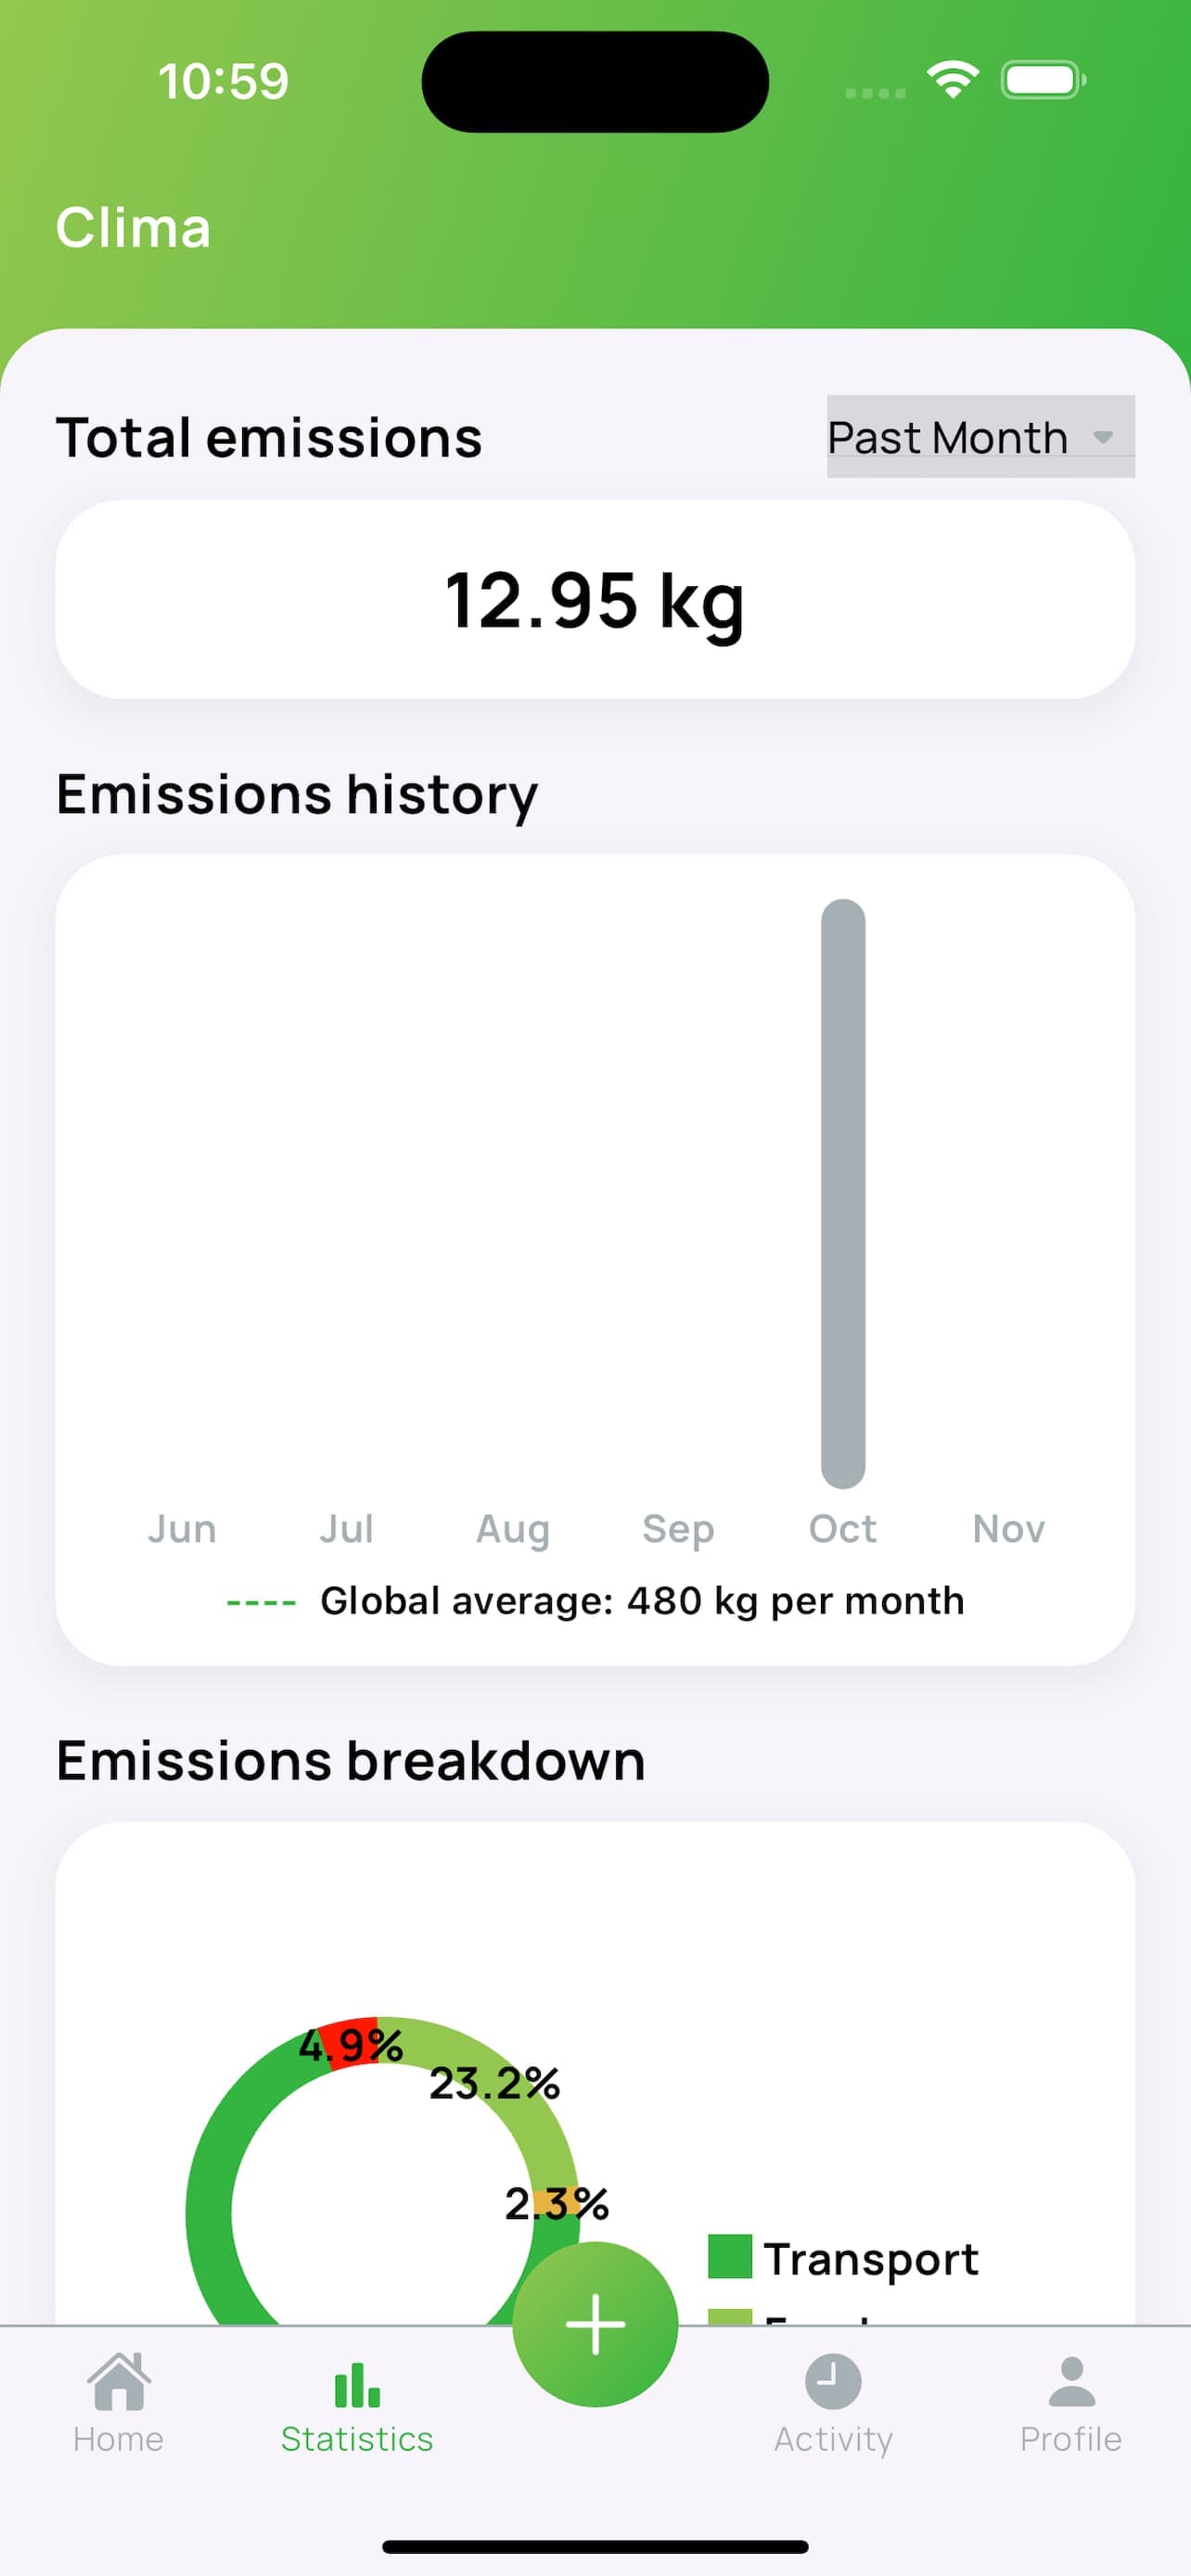Screen dimensions: 1191x2576
Task: Click the green Transport legend square
Action: pos(730,2257)
